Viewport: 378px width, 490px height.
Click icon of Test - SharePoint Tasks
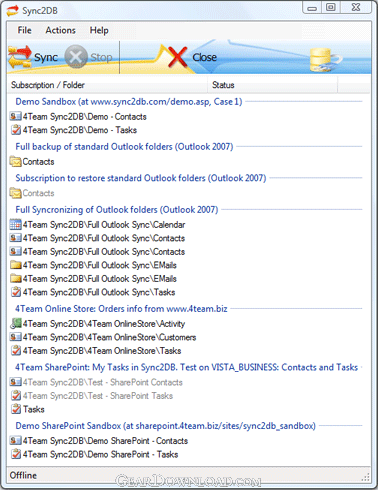[15, 395]
